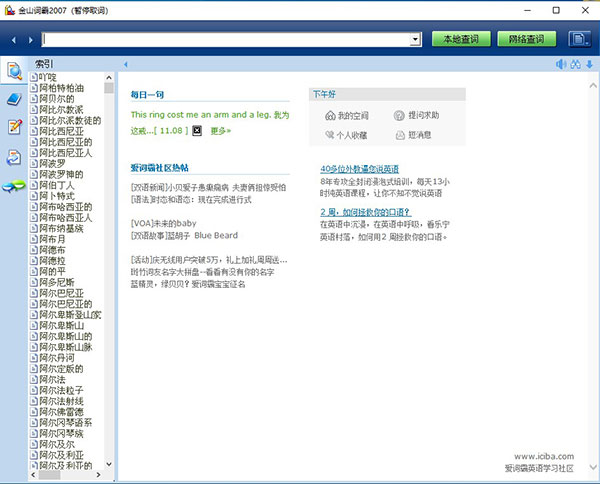Image resolution: width=600 pixels, height=484 pixels.
Task: Select index entry 阿伯丁人
Action: (x=57, y=185)
